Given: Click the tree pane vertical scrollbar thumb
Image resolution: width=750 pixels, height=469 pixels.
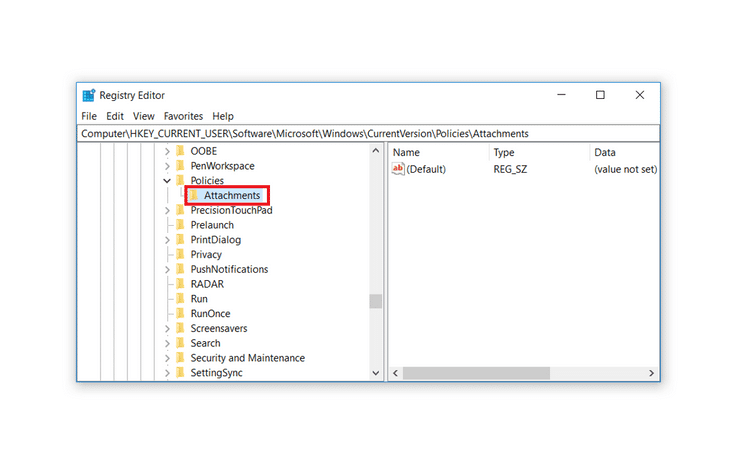Looking at the screenshot, I should click(376, 301).
